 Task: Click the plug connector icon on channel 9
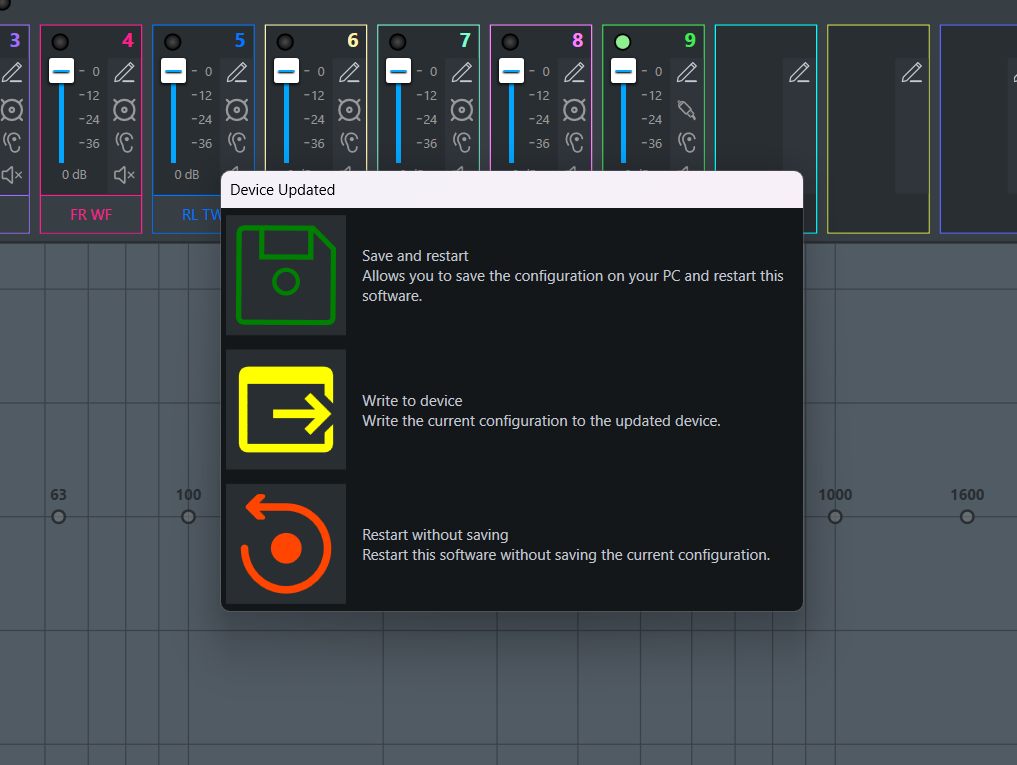pos(686,110)
